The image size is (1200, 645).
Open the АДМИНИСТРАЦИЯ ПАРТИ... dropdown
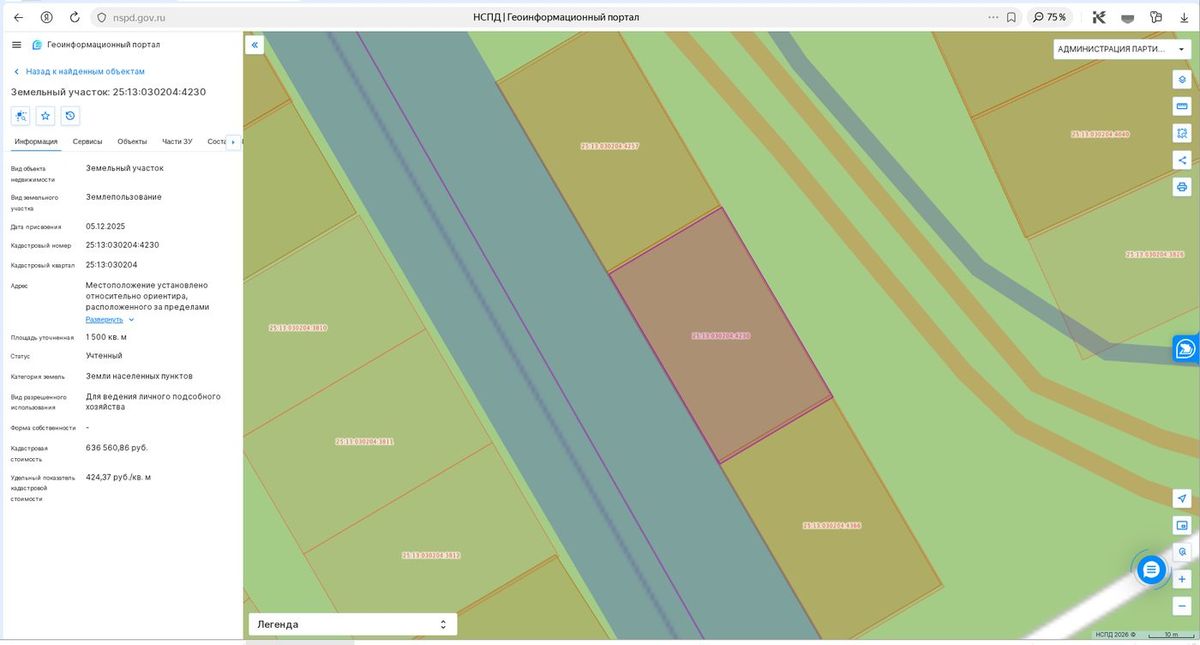click(1121, 49)
